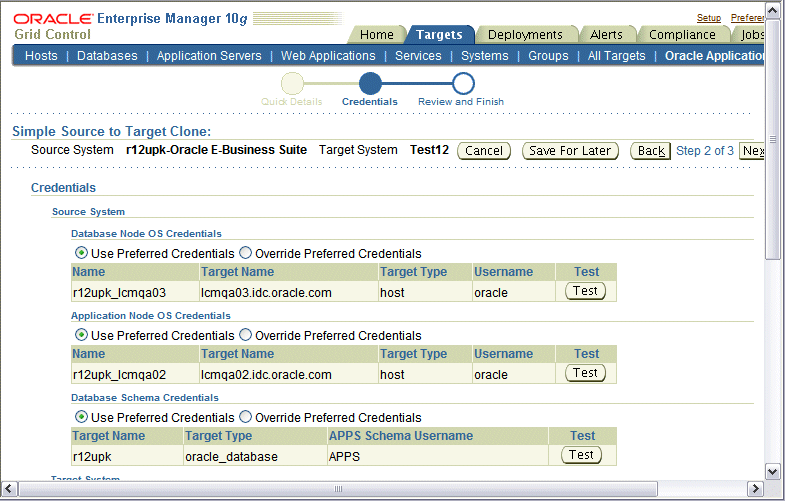
Task: Click the Quick Details step circle
Action: (x=292, y=84)
